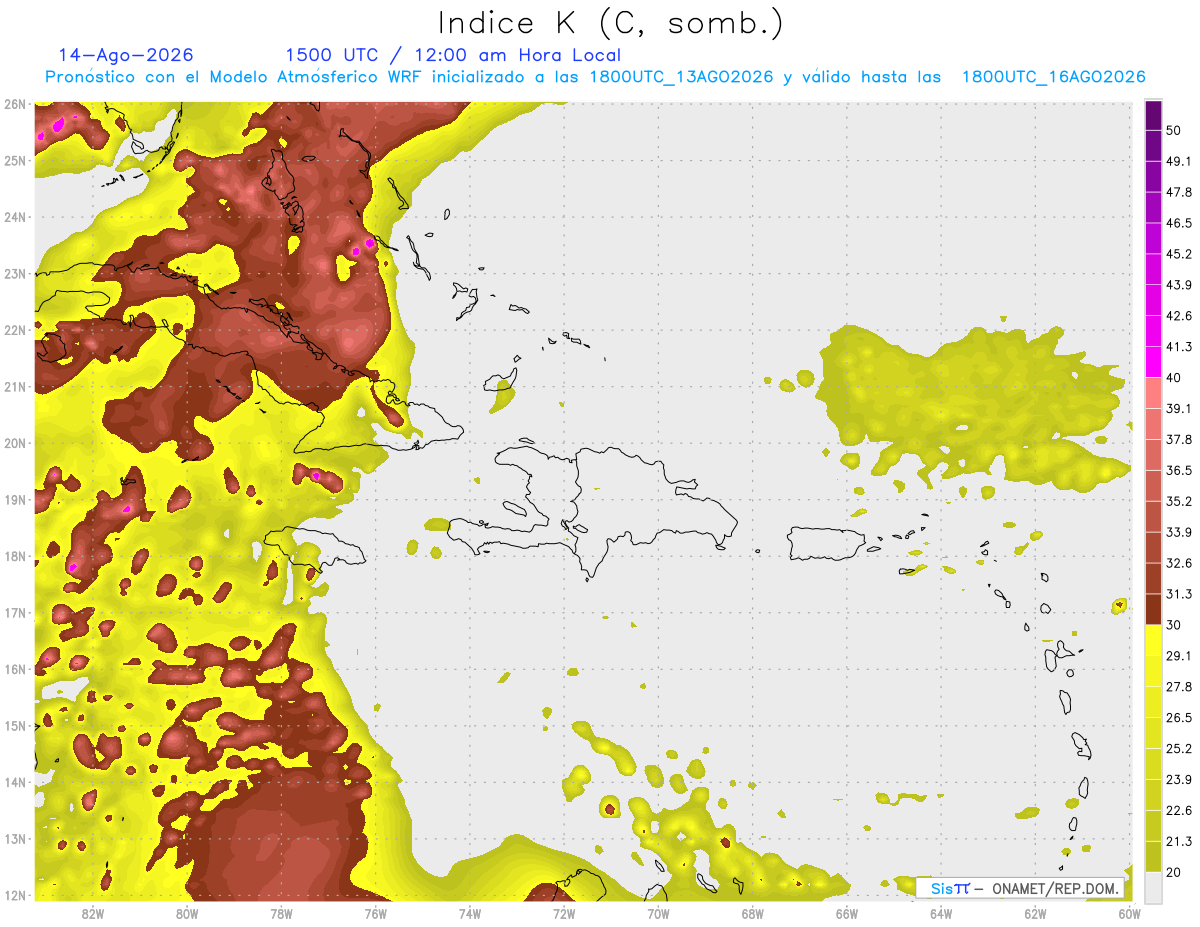
Task: Click the "60W" longitude axis label
Action: [1129, 913]
